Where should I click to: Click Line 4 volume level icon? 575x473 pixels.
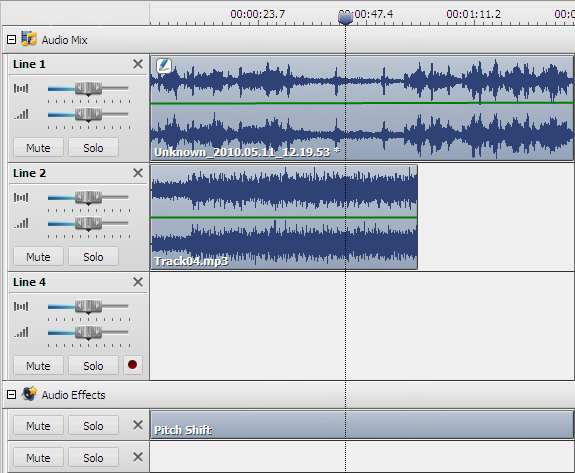pyautogui.click(x=21, y=332)
